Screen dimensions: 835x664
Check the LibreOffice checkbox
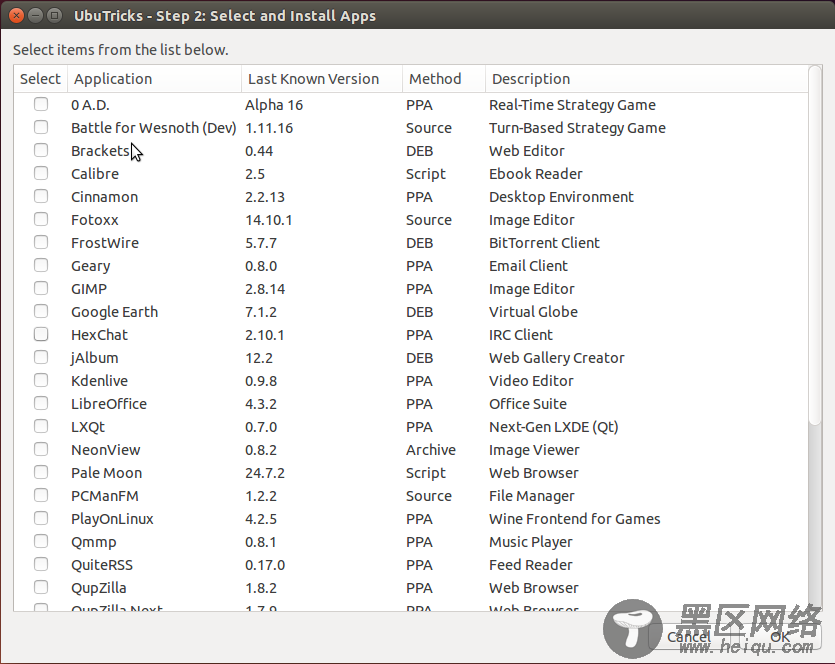click(41, 403)
